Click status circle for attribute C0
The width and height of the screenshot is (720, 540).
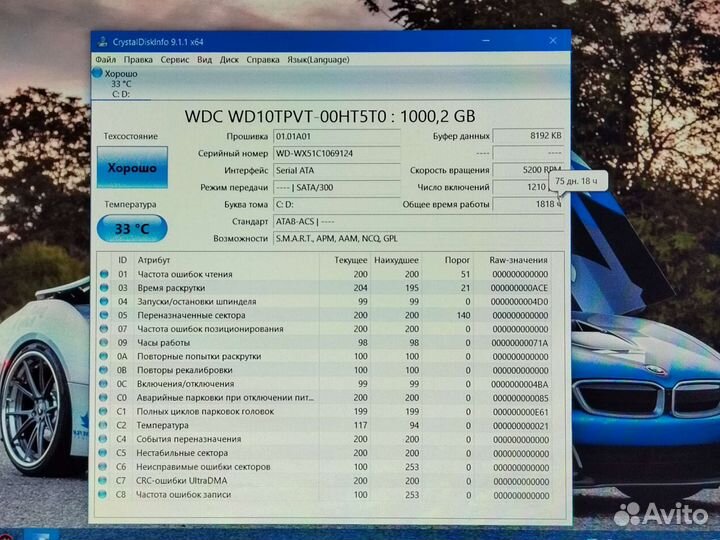coord(103,398)
